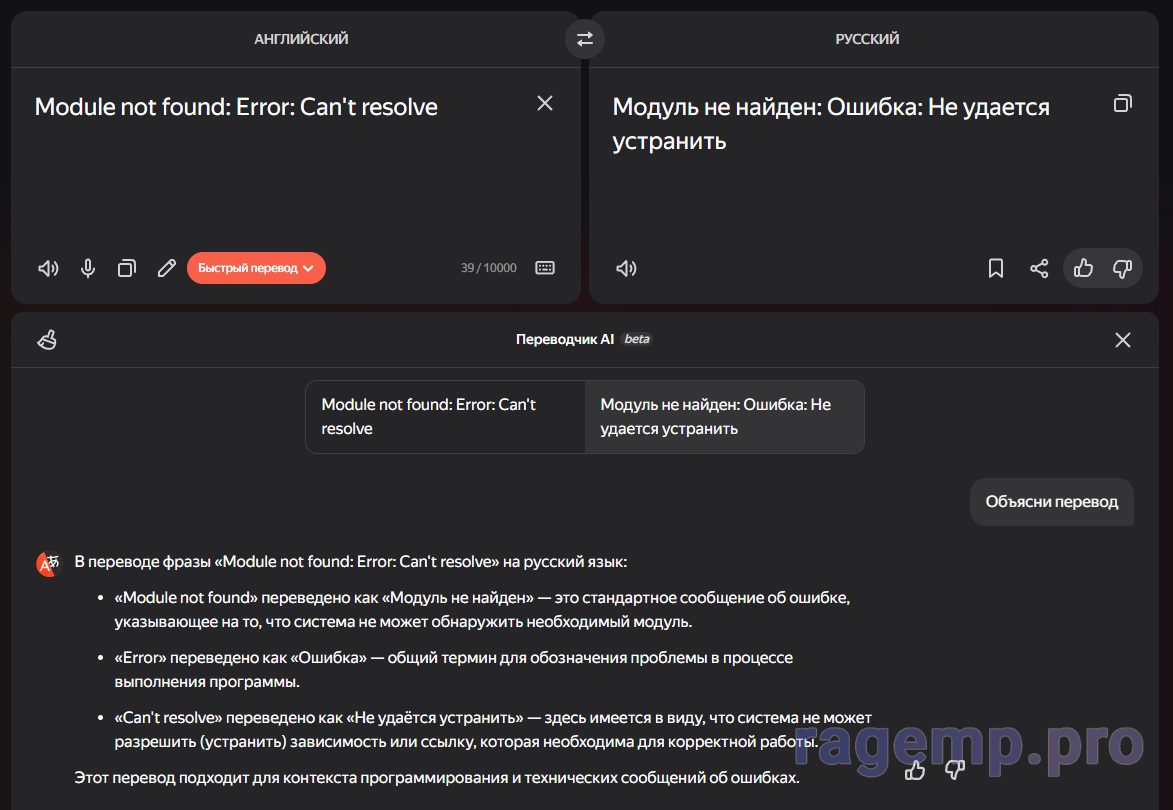Expand the Быстрый перевод mode dropdown

(256, 268)
